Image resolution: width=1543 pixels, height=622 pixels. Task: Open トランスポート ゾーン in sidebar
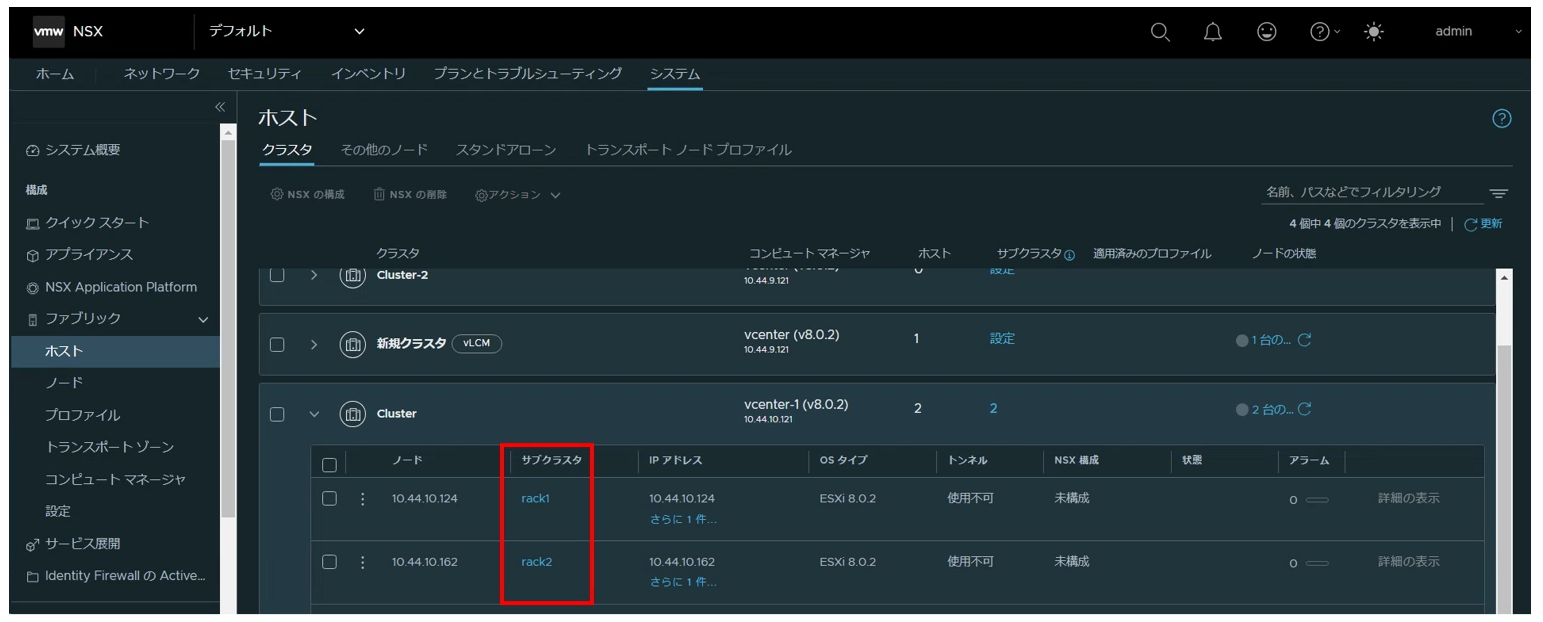pyautogui.click(x=109, y=447)
